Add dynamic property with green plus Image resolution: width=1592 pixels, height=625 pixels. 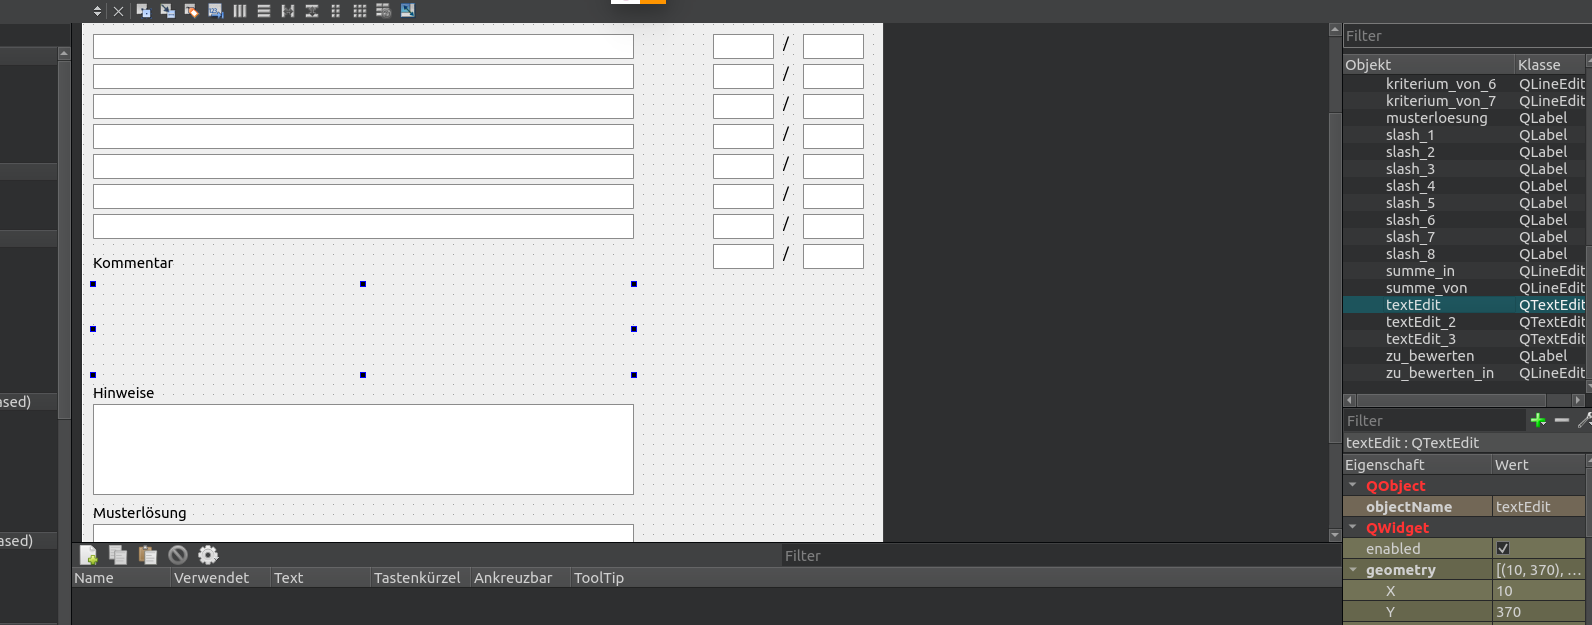(x=1538, y=421)
